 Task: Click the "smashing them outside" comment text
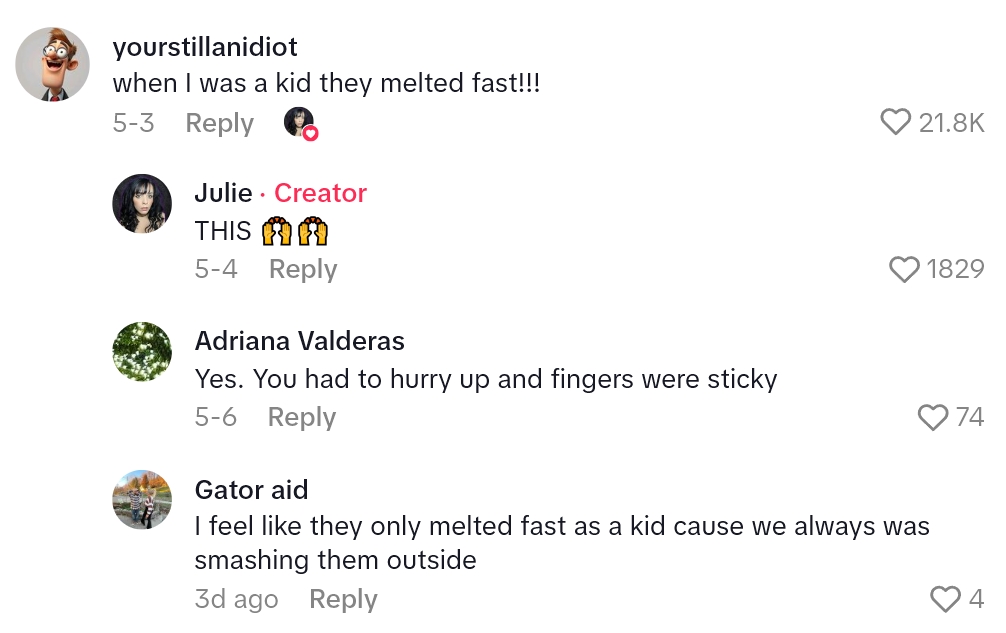(335, 559)
